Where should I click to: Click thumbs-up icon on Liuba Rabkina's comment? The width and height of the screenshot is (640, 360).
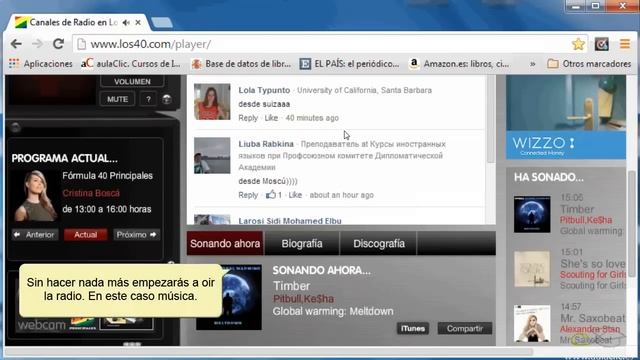pos(271,195)
